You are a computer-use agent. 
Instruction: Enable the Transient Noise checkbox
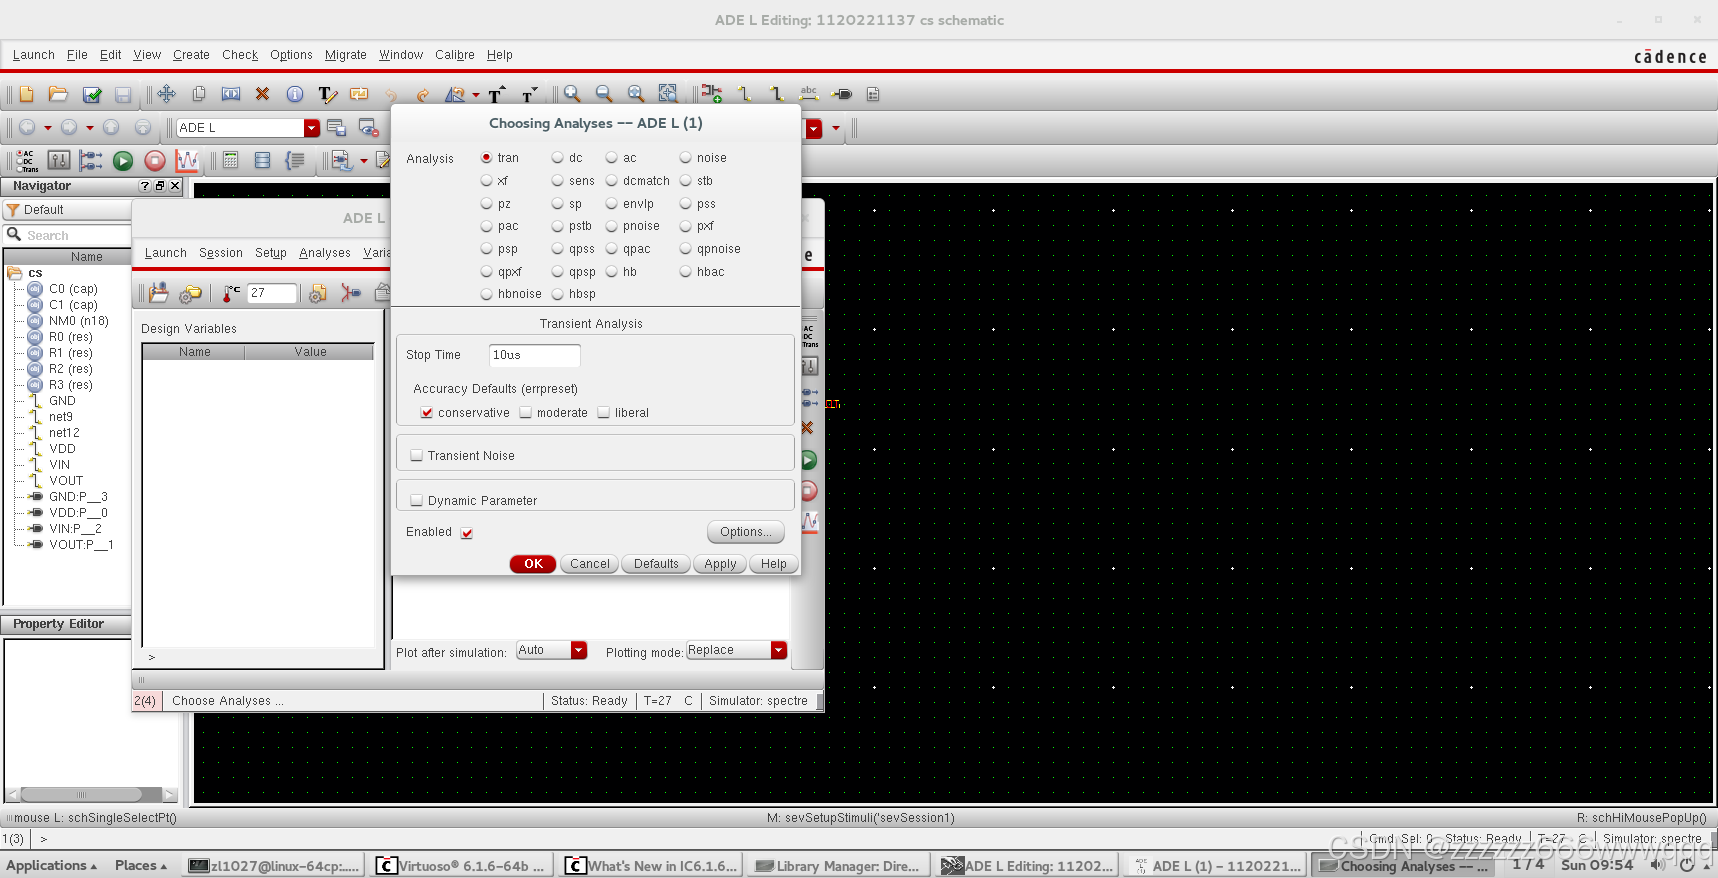click(416, 455)
